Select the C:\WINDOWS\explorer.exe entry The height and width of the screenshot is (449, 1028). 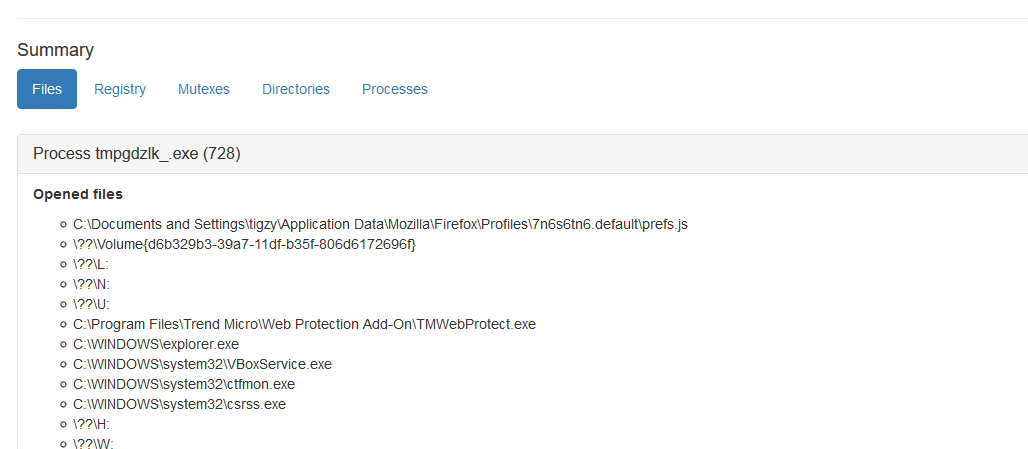[156, 344]
